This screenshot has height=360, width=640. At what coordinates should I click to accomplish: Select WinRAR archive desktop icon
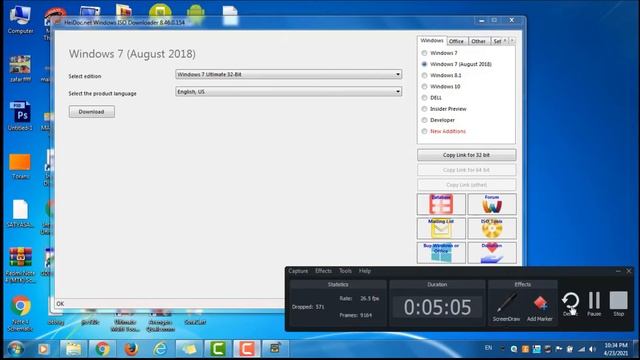click(x=20, y=265)
